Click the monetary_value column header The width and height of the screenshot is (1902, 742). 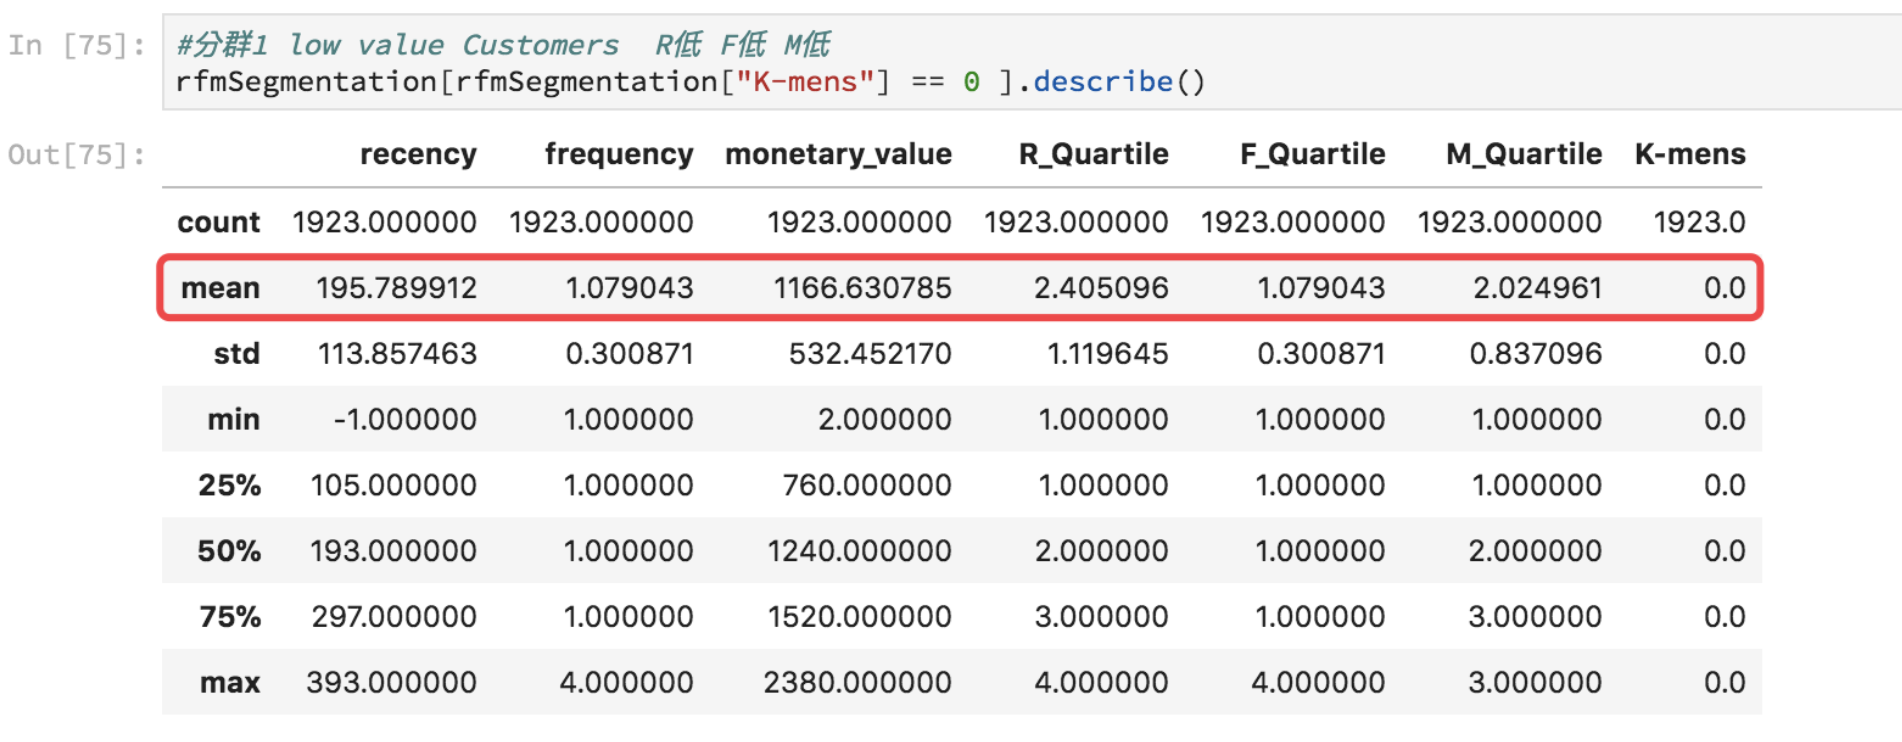pyautogui.click(x=838, y=154)
